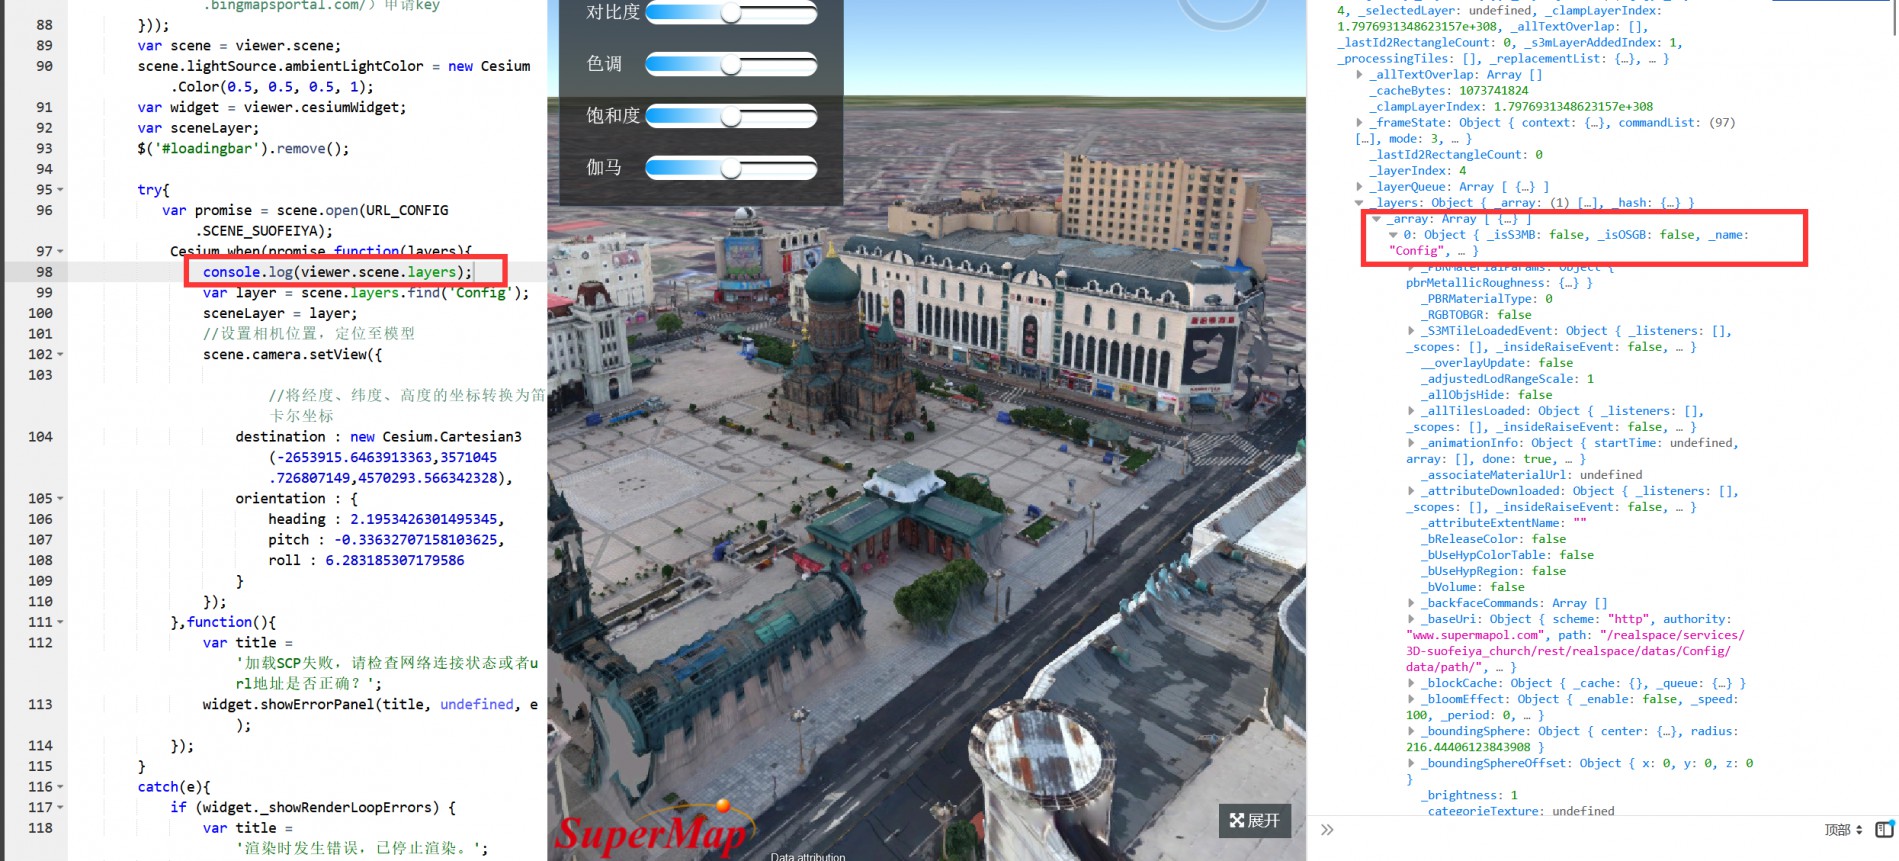Expand the _blockCache object

[1411, 683]
